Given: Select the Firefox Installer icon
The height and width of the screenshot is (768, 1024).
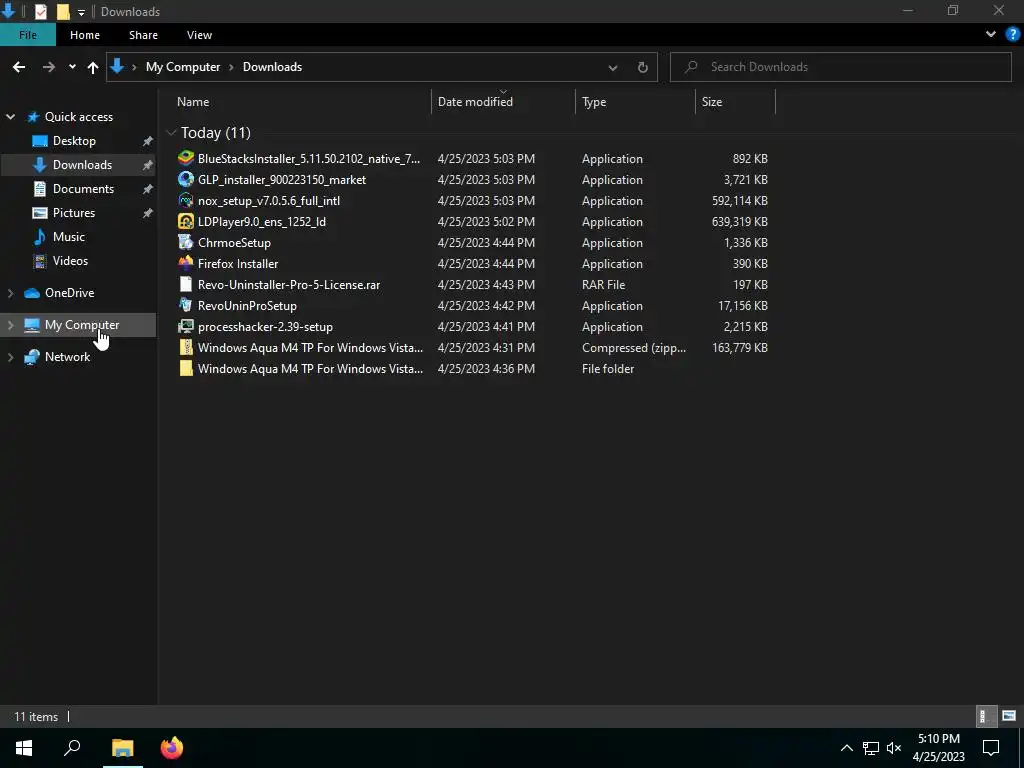Looking at the screenshot, I should [186, 263].
